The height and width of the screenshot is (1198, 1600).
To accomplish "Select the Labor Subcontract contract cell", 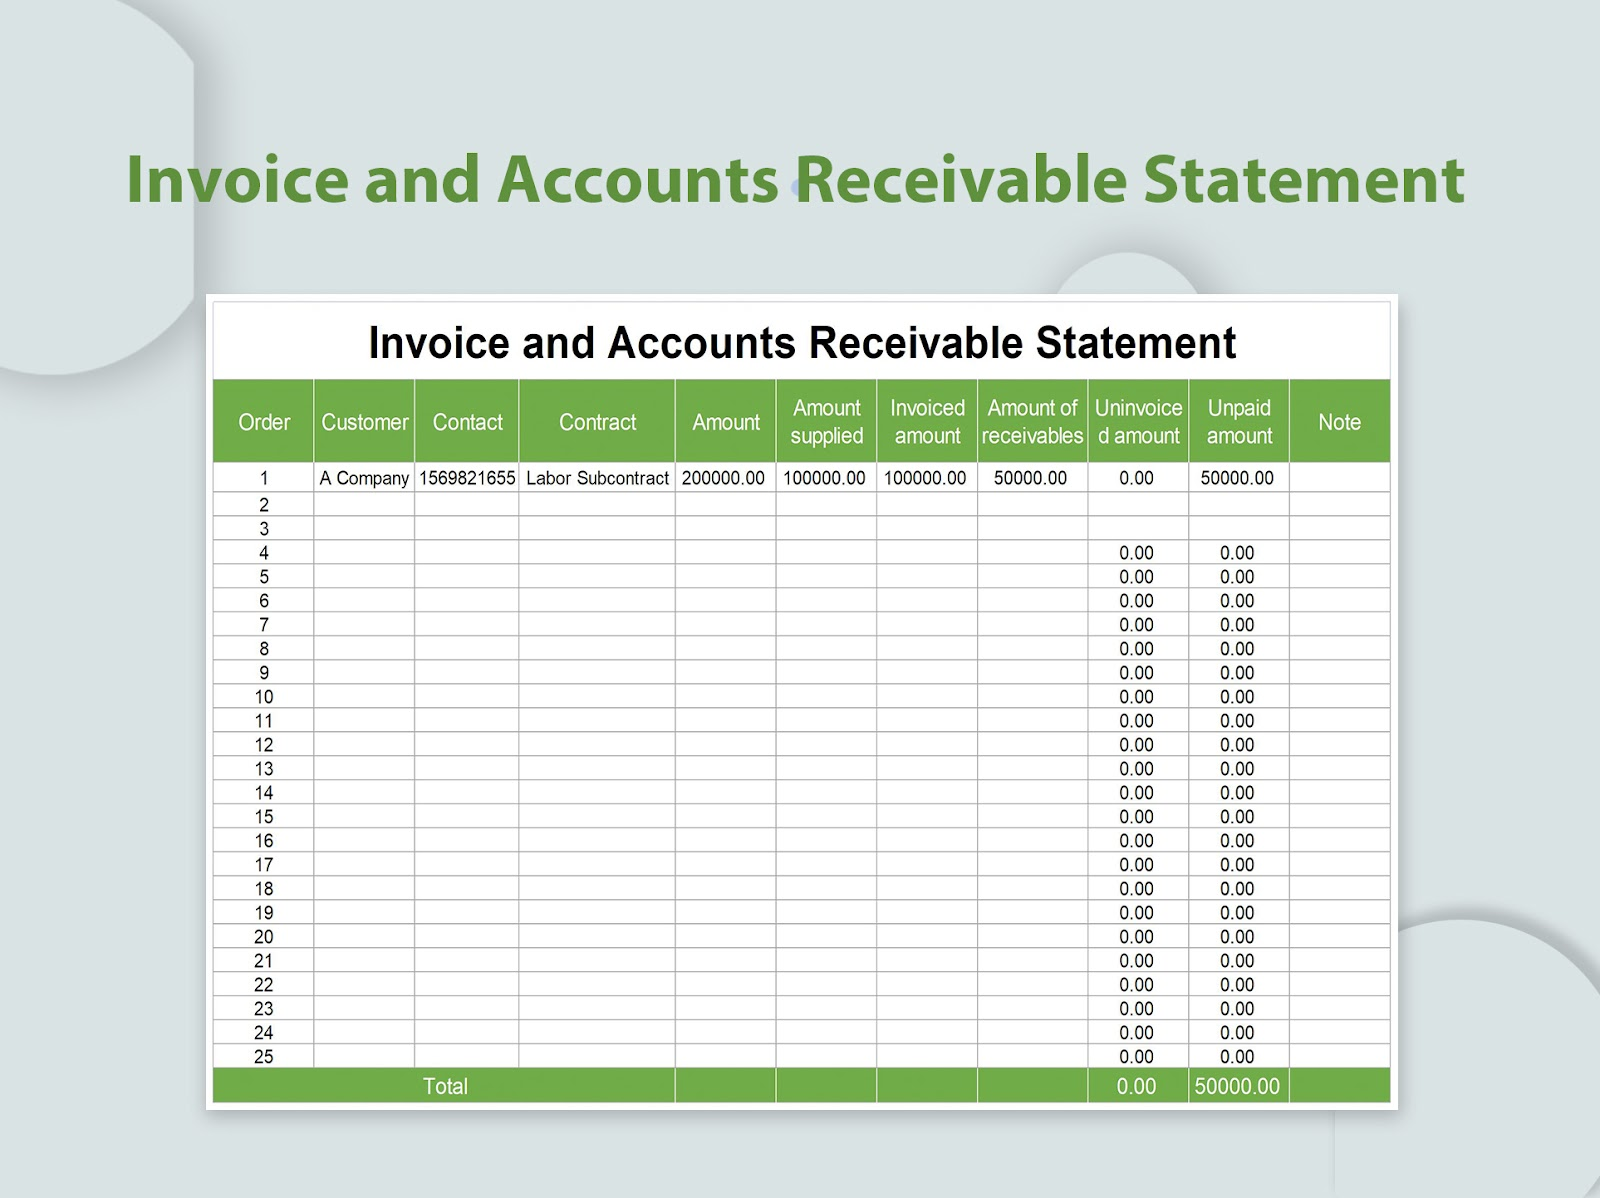I will [597, 478].
